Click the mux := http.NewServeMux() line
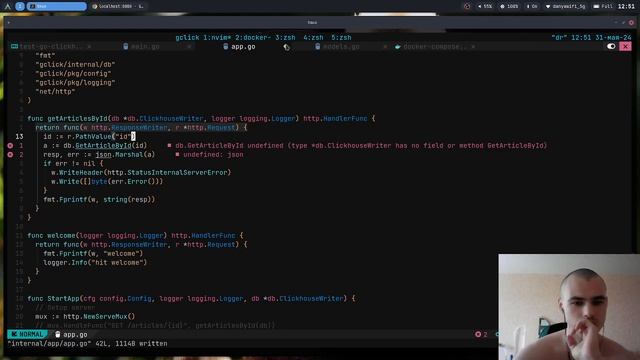Screen dimensions: 640x360 85,316
